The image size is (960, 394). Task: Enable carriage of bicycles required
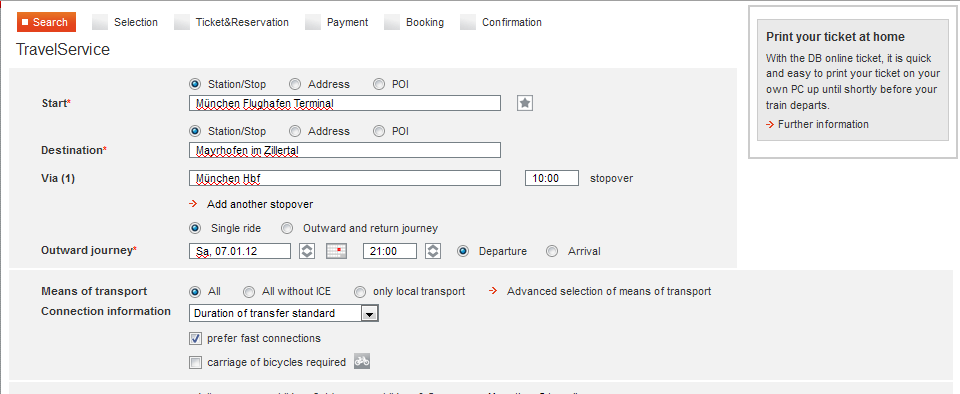(195, 362)
